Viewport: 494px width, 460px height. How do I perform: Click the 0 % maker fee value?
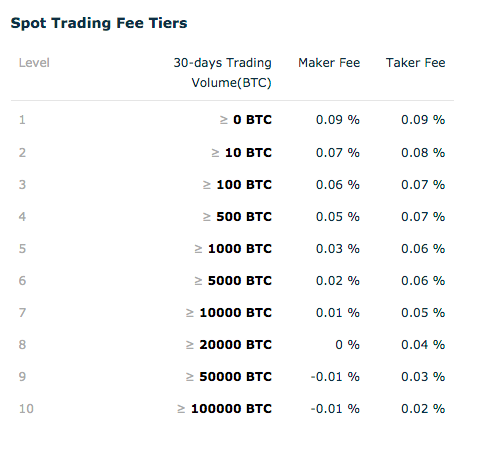[x=347, y=345]
